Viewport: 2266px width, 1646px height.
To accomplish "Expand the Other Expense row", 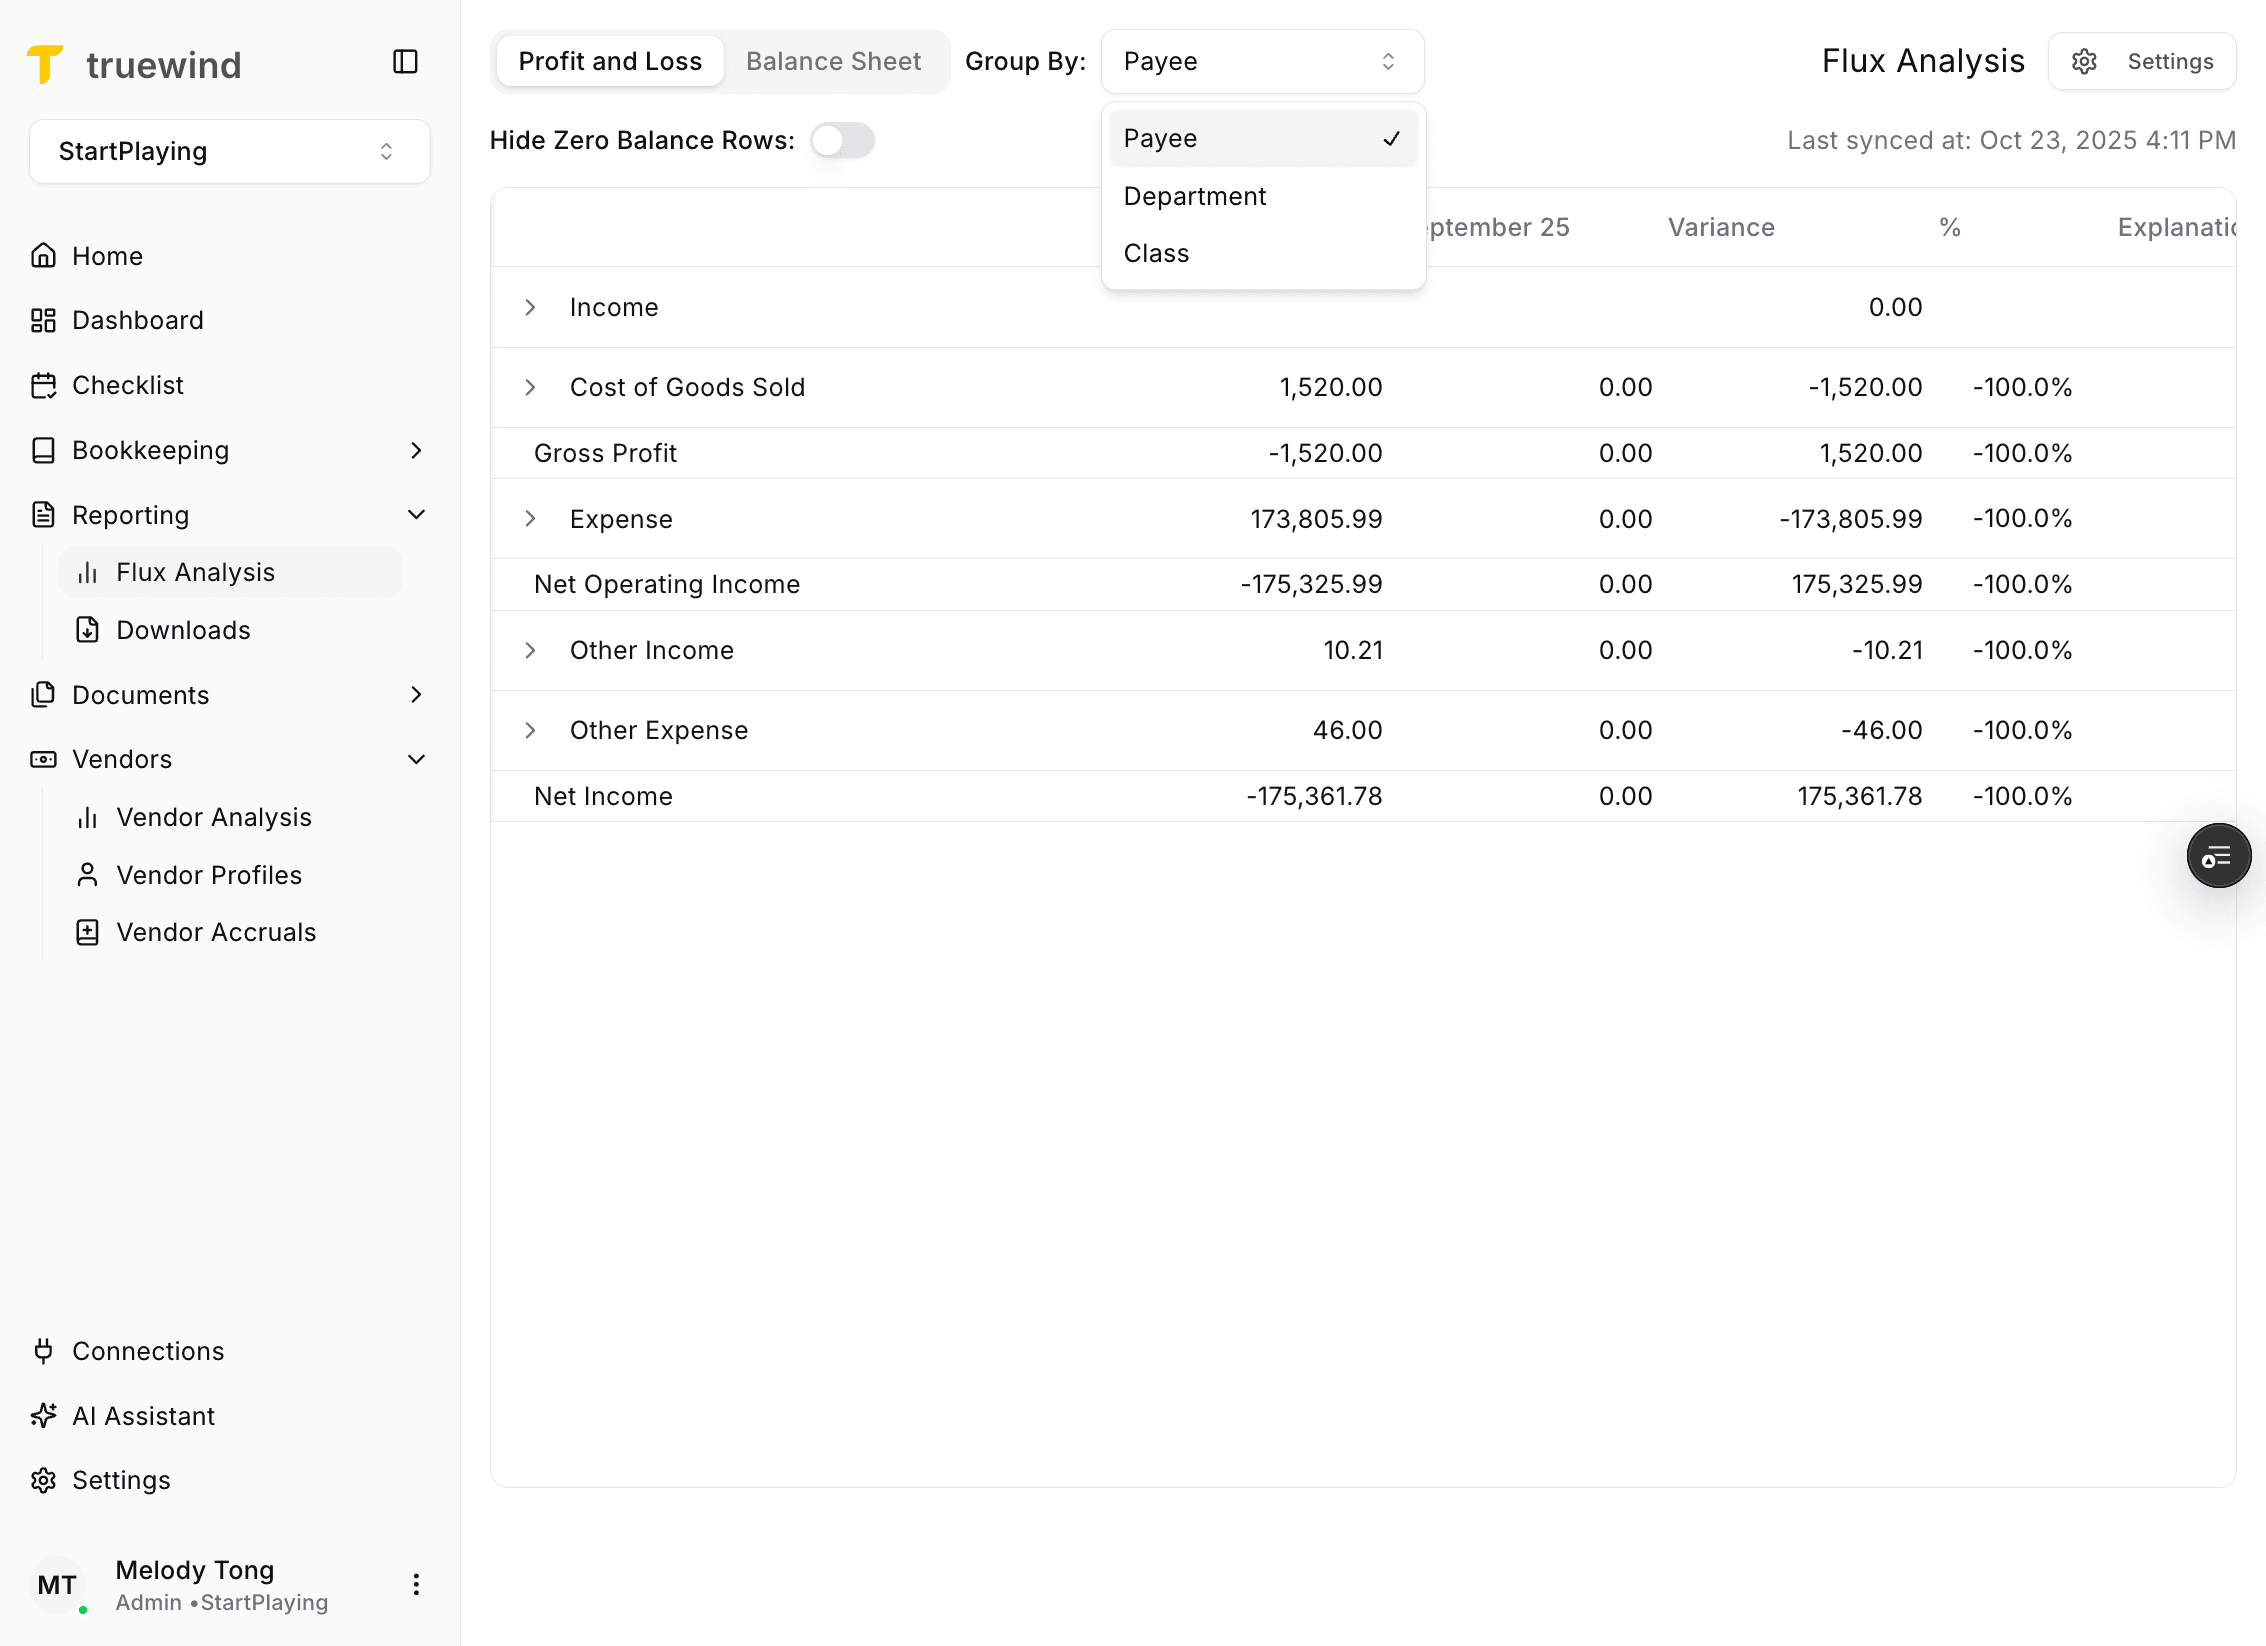I will pos(530,730).
